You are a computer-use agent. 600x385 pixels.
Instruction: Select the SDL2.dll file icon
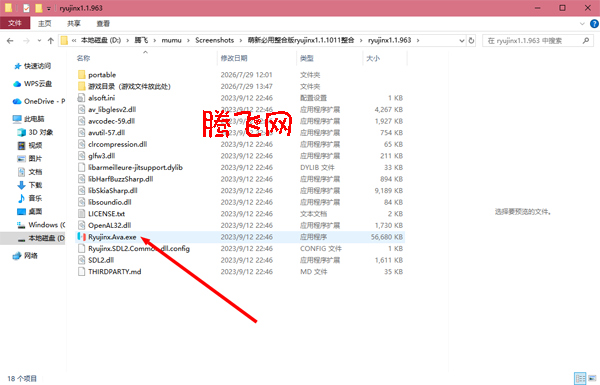(x=81, y=260)
